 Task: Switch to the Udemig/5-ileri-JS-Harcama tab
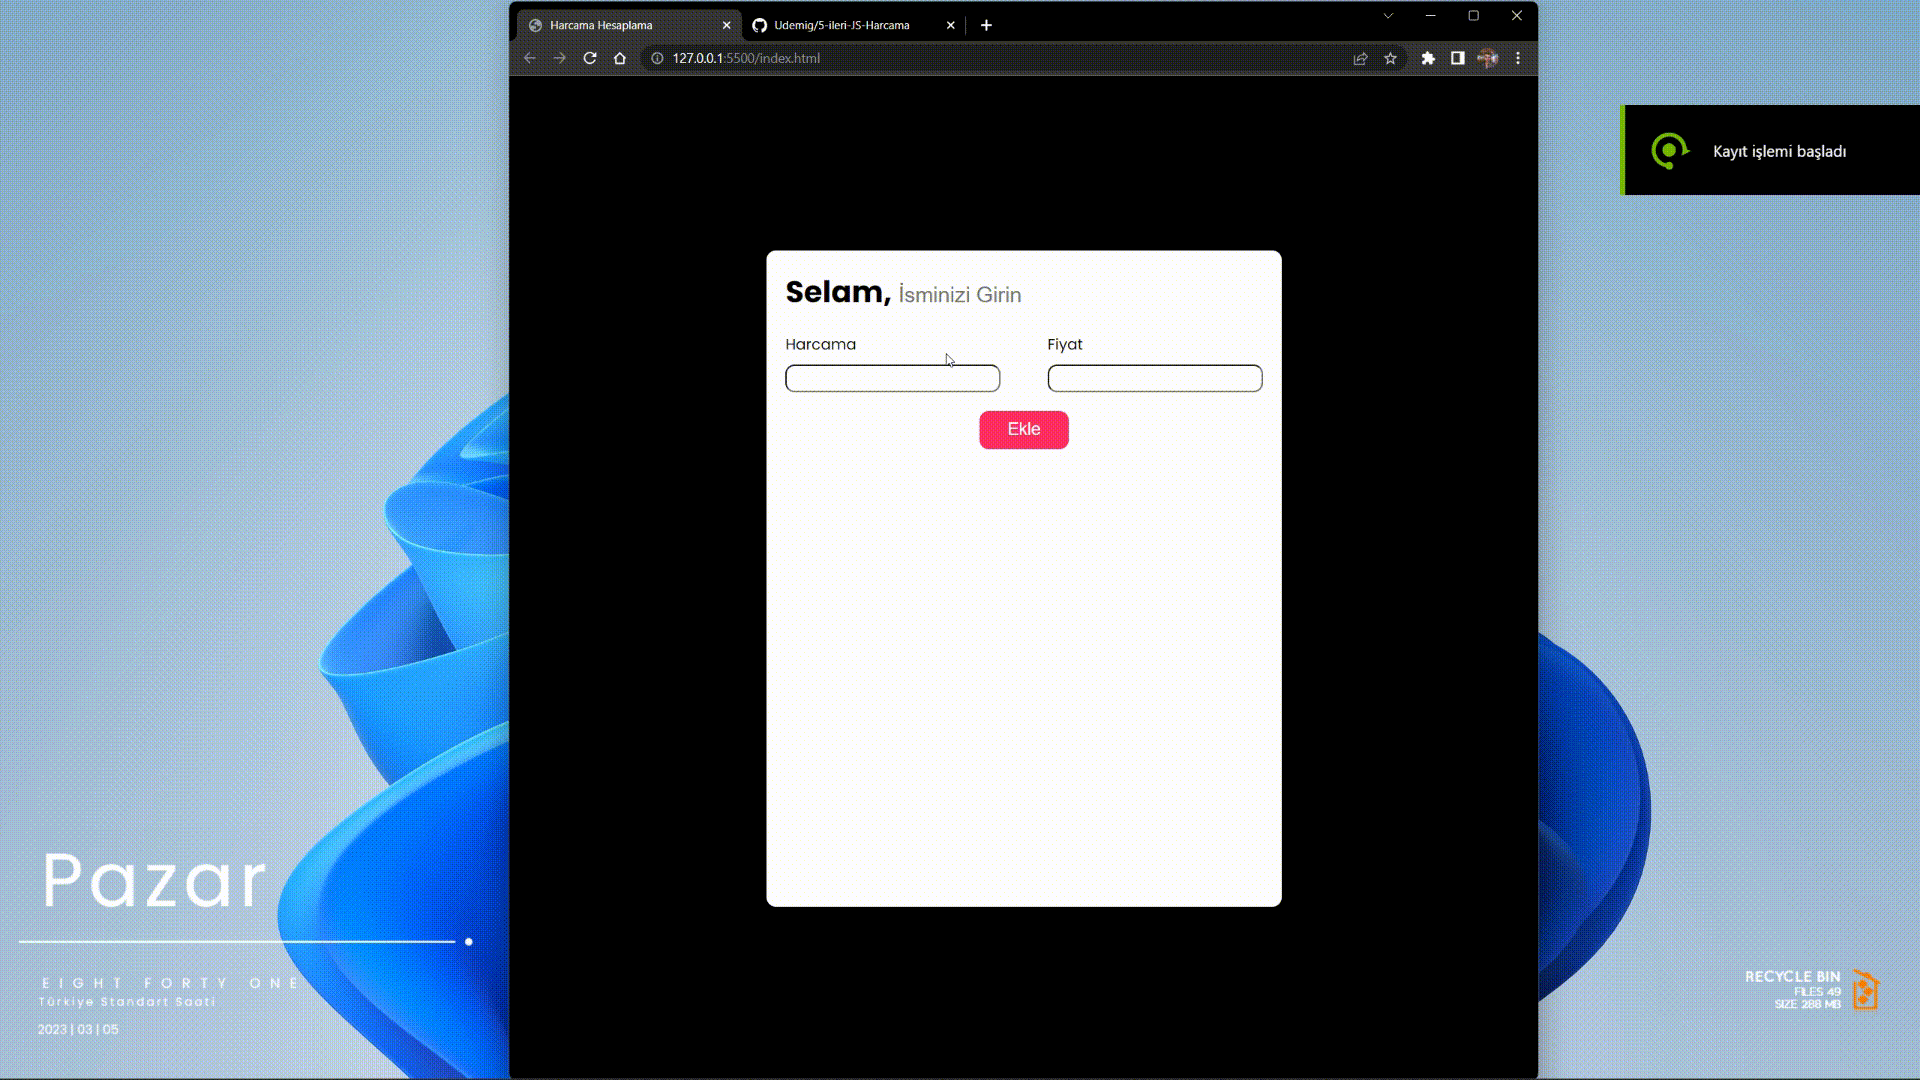pos(841,25)
